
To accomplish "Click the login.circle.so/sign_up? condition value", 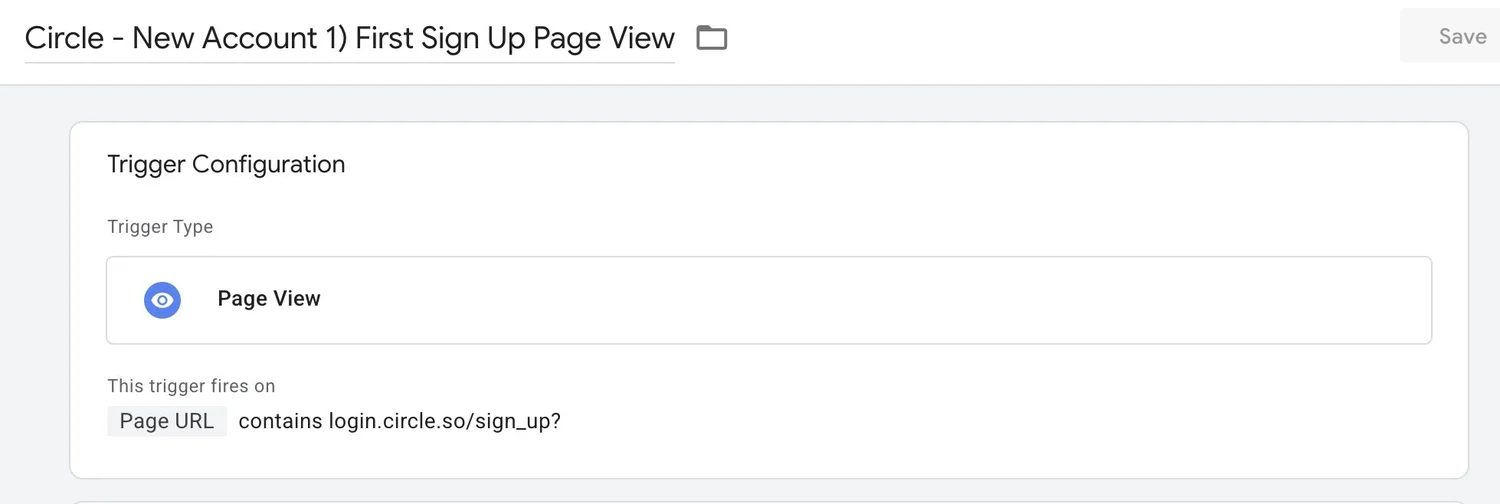I will coord(444,421).
